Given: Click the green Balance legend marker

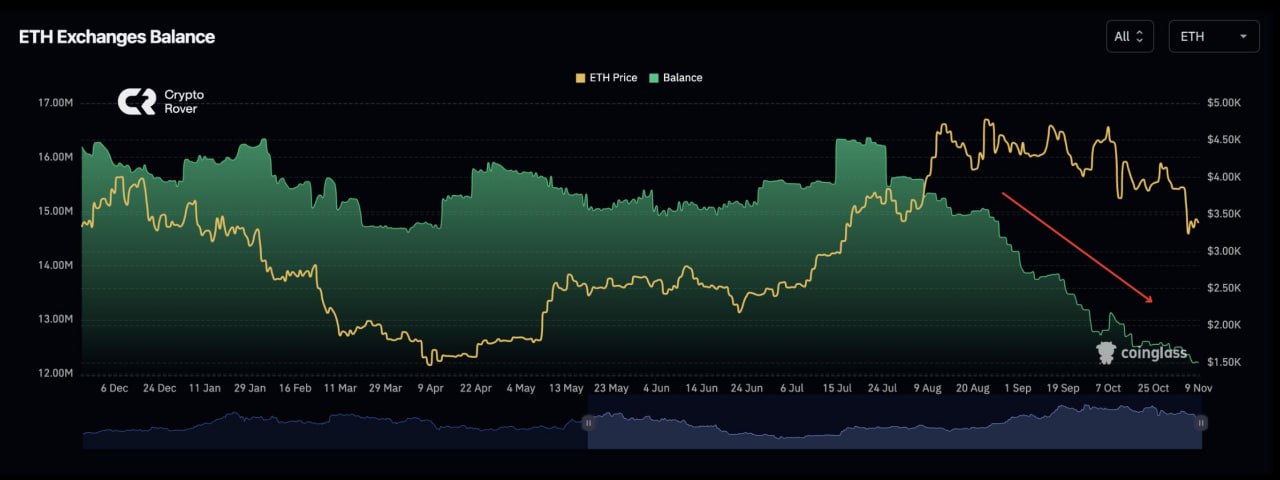Looking at the screenshot, I should pos(654,78).
